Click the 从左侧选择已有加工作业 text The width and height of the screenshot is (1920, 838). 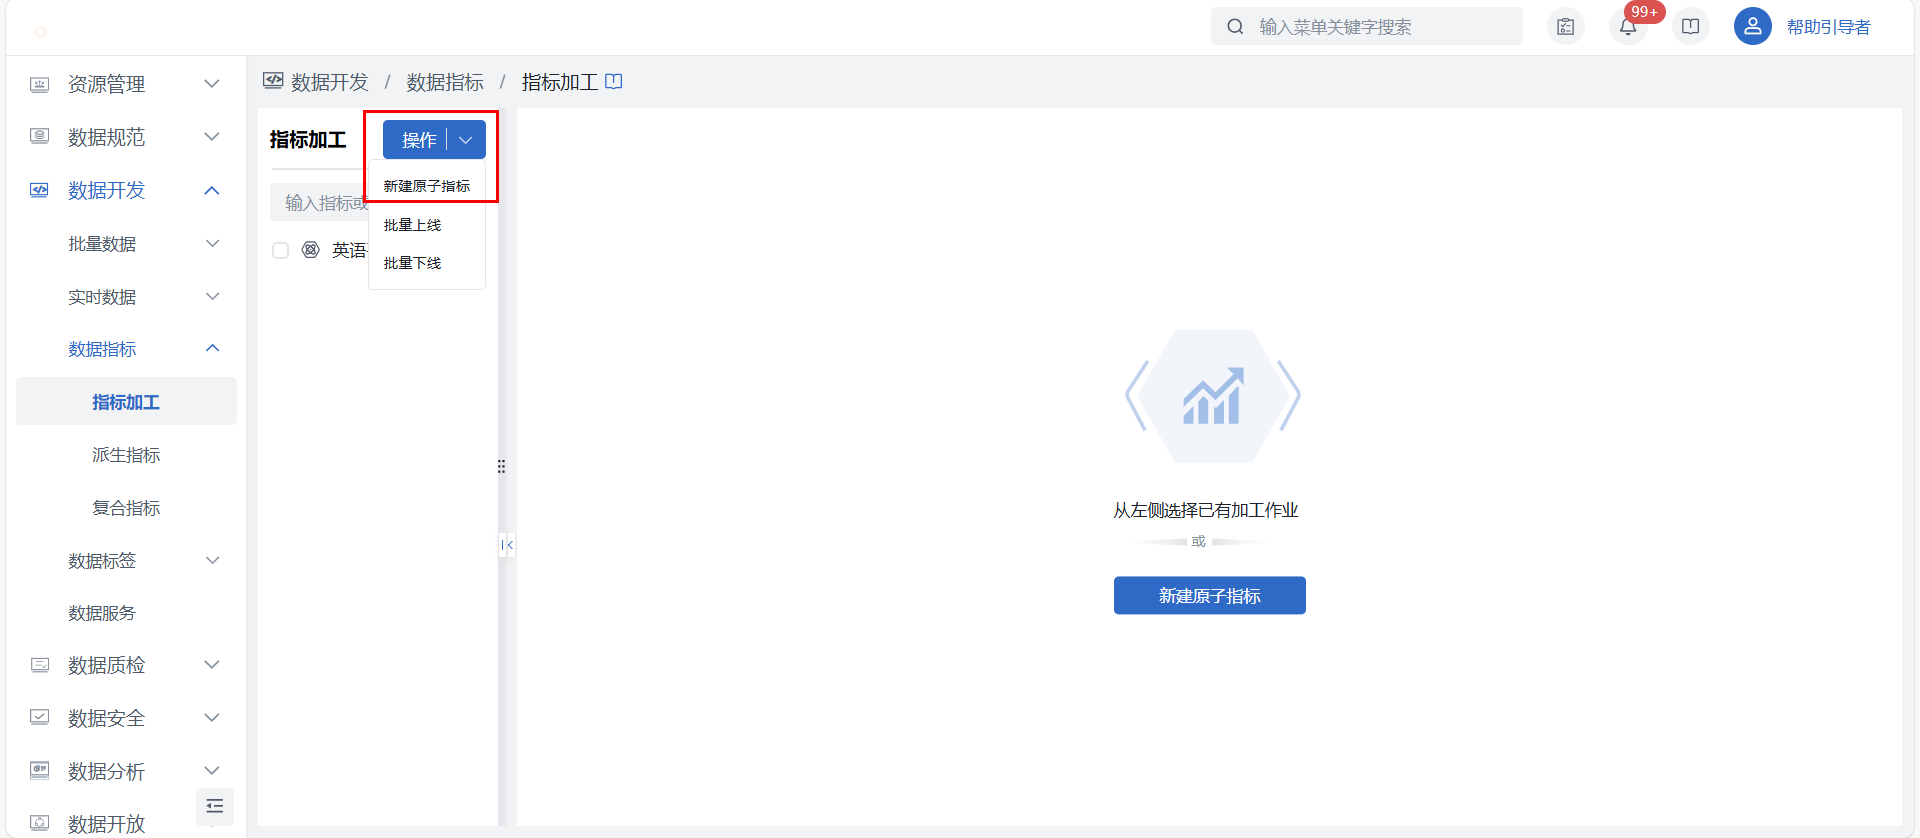pos(1206,511)
